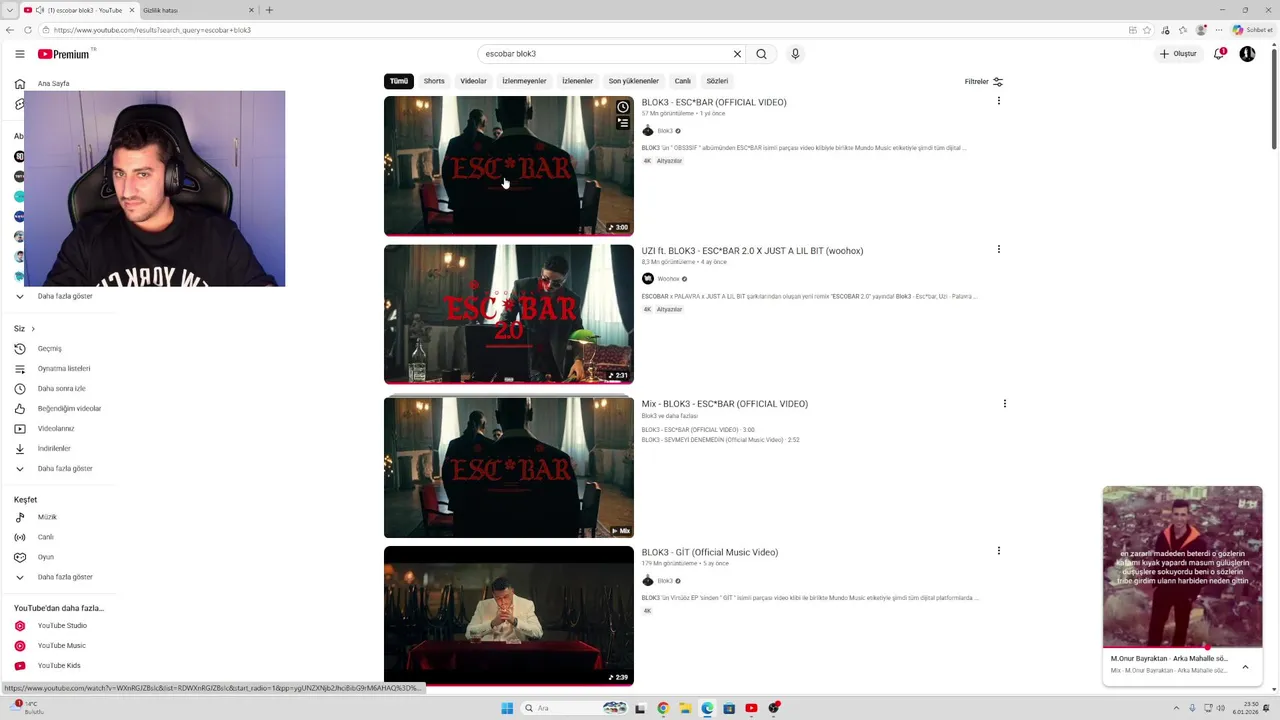Select the Shorts filter chip

tap(434, 81)
